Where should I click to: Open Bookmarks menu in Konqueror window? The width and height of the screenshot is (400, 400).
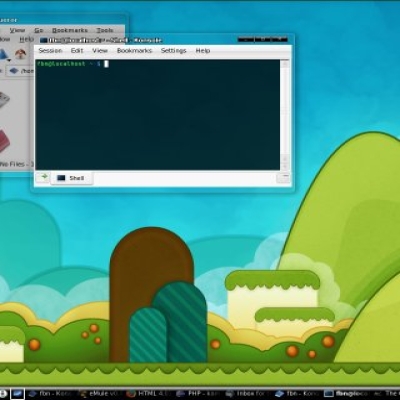(70, 30)
